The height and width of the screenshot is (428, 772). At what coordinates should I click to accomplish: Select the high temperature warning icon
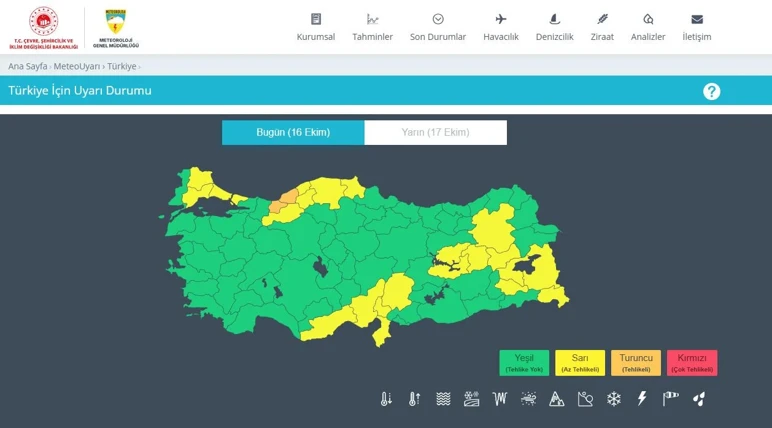415,399
